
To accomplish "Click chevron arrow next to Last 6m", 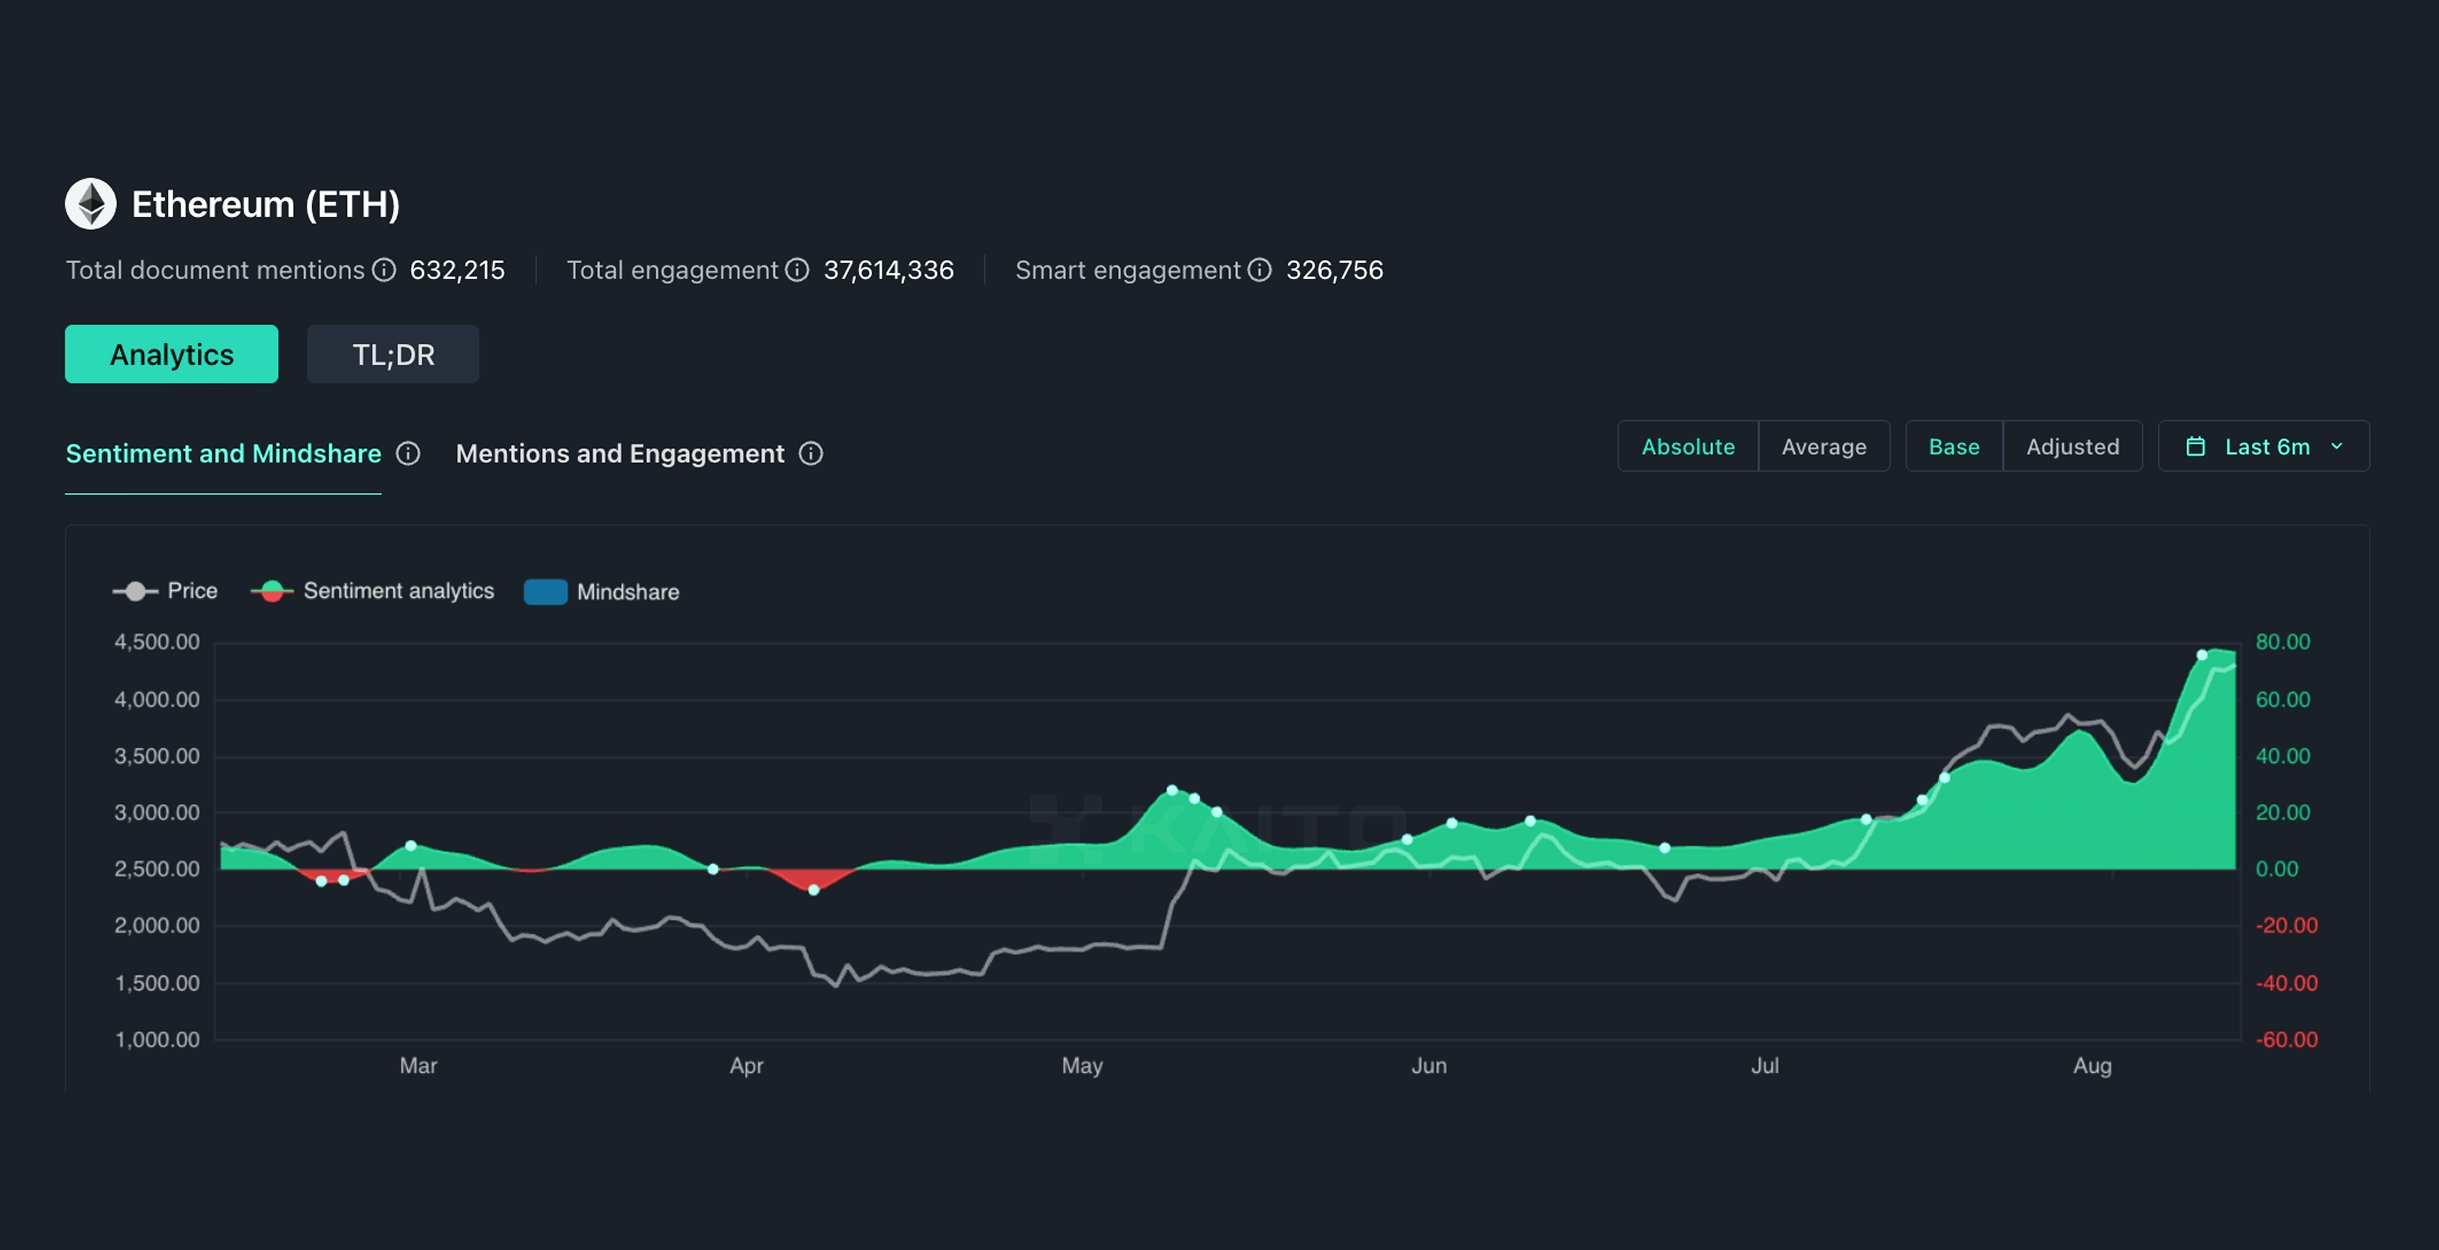I will click(x=2337, y=447).
